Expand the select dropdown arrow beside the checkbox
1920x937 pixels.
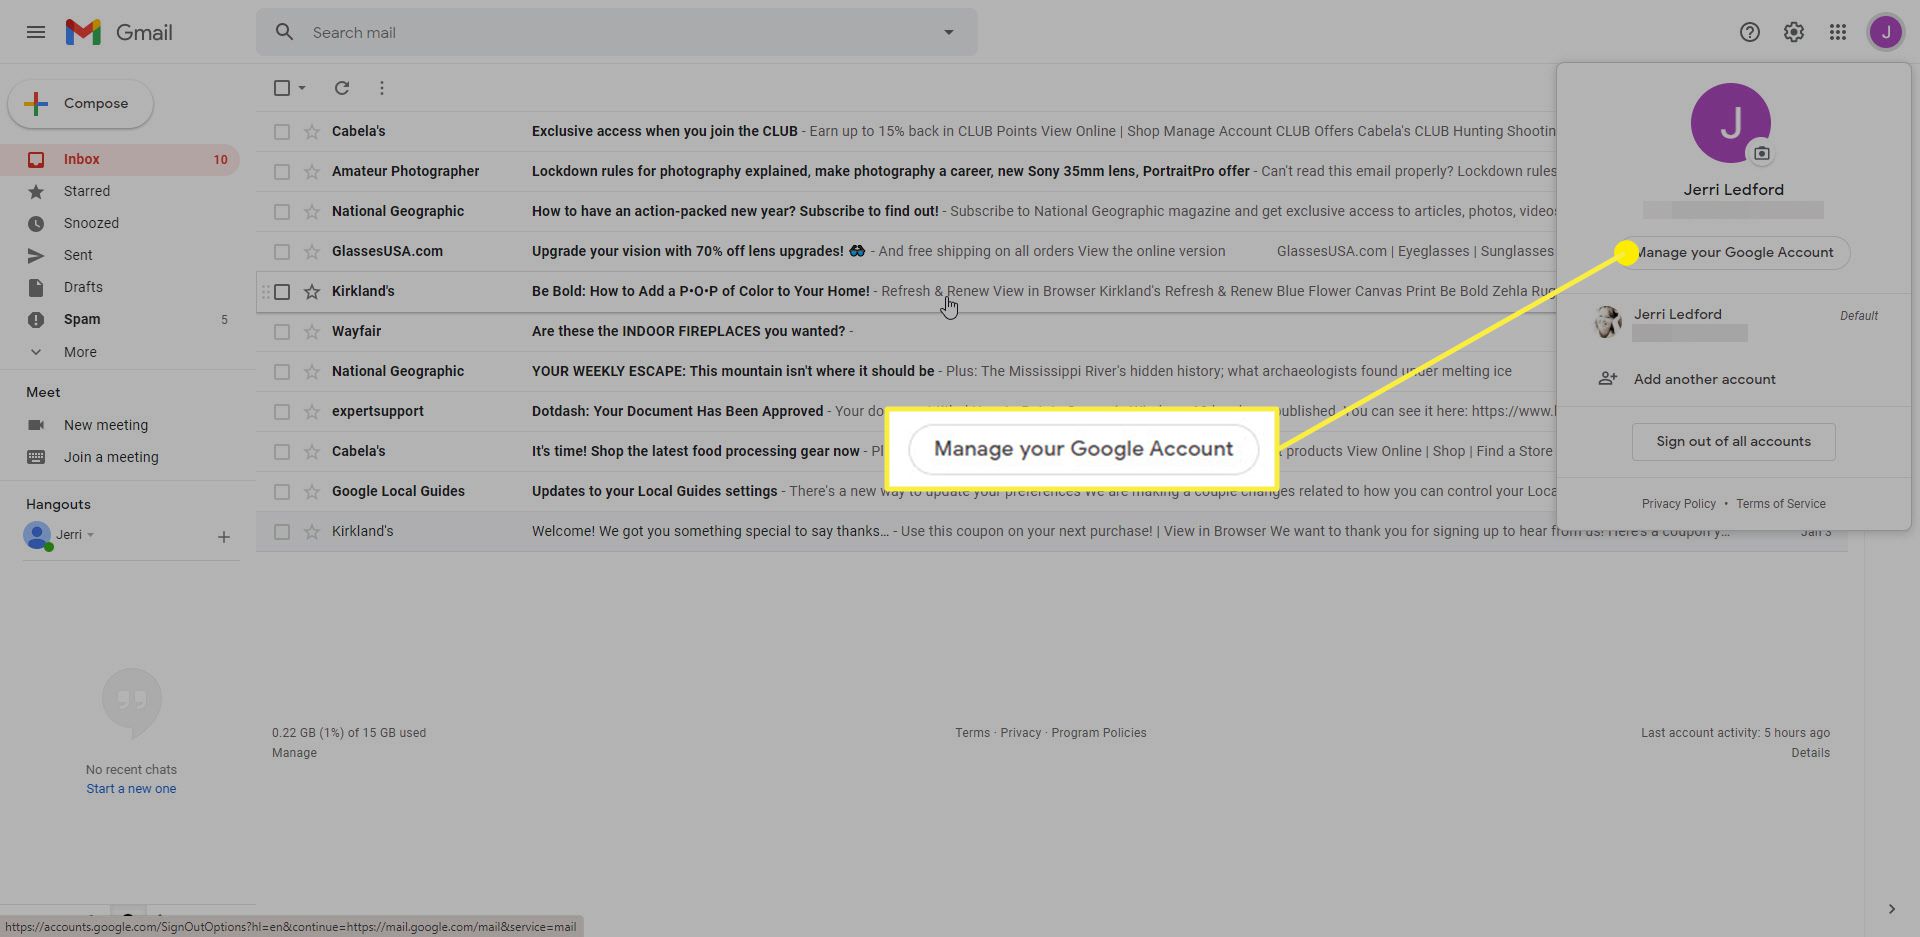[x=302, y=88]
